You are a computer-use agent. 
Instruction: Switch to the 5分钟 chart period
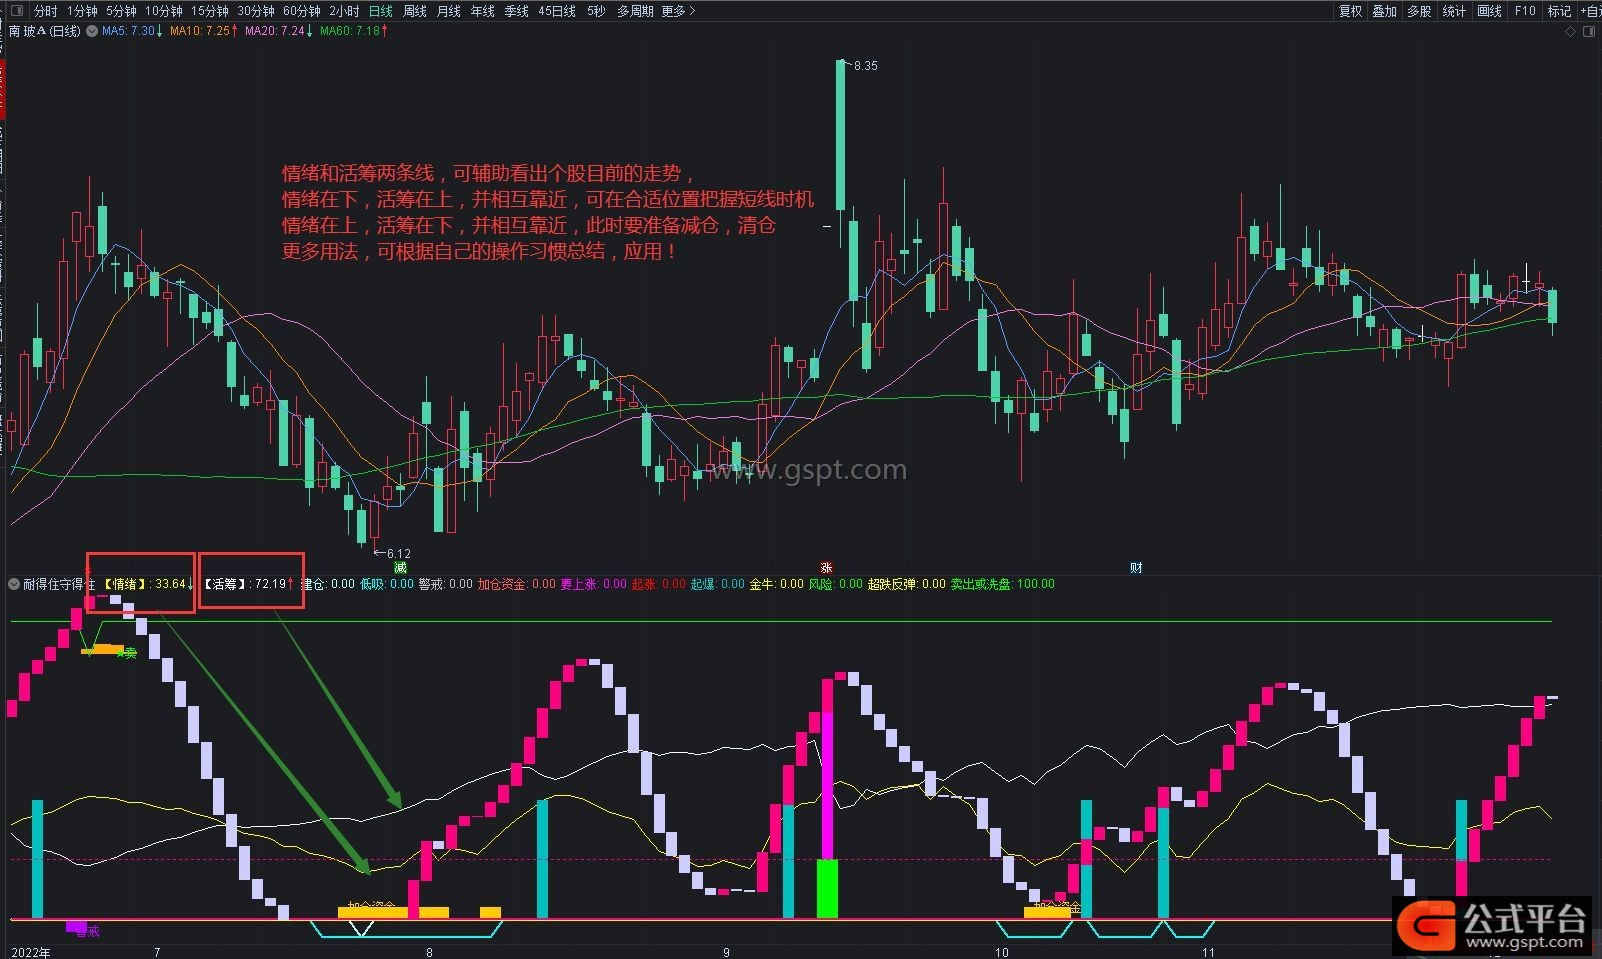tap(121, 11)
